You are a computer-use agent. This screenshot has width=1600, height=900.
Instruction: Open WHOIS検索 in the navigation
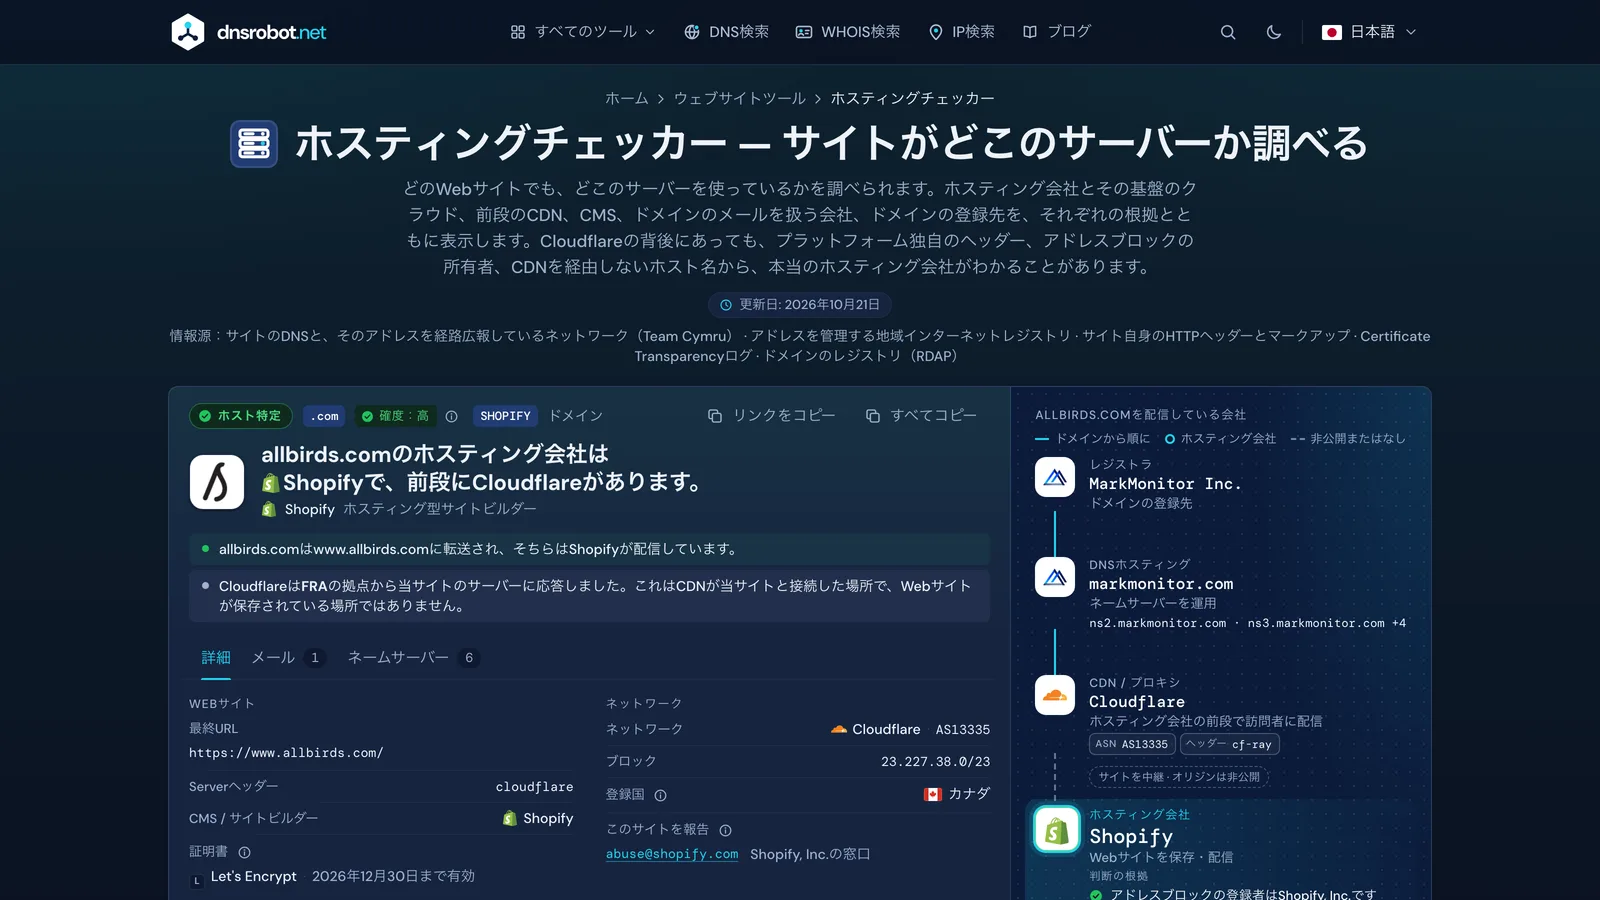click(x=847, y=32)
